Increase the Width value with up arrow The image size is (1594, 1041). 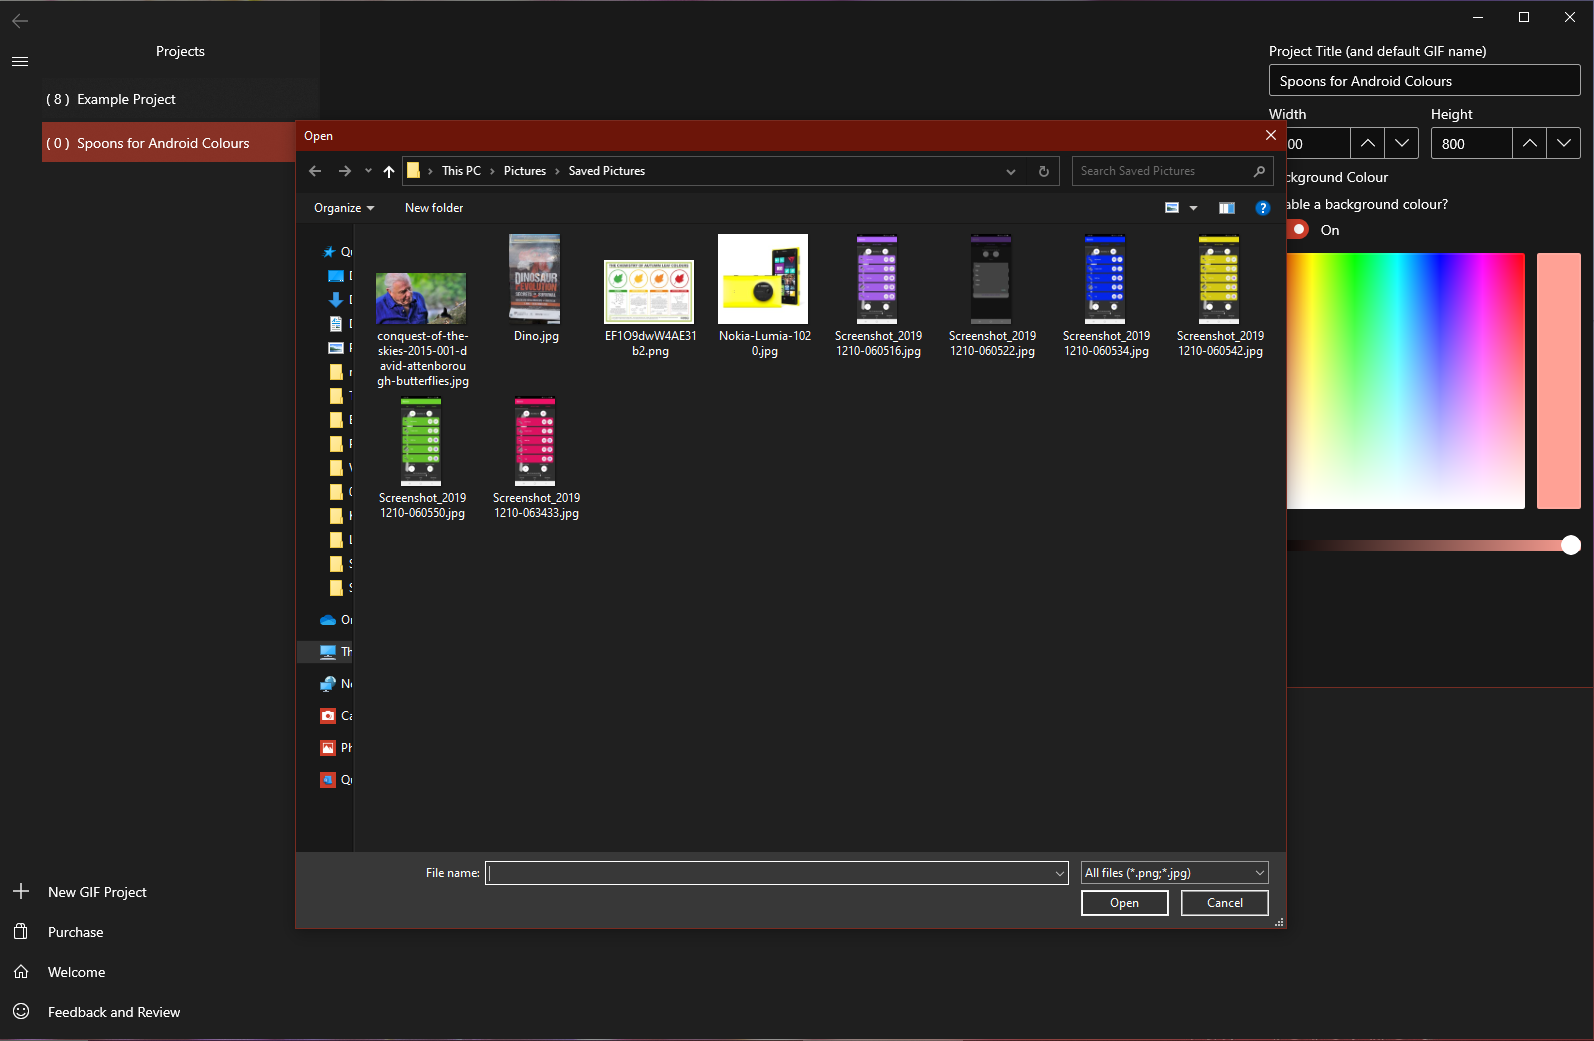click(x=1368, y=143)
